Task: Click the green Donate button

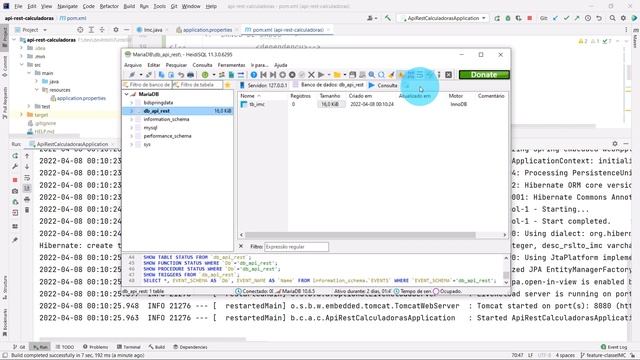Action: tap(484, 75)
